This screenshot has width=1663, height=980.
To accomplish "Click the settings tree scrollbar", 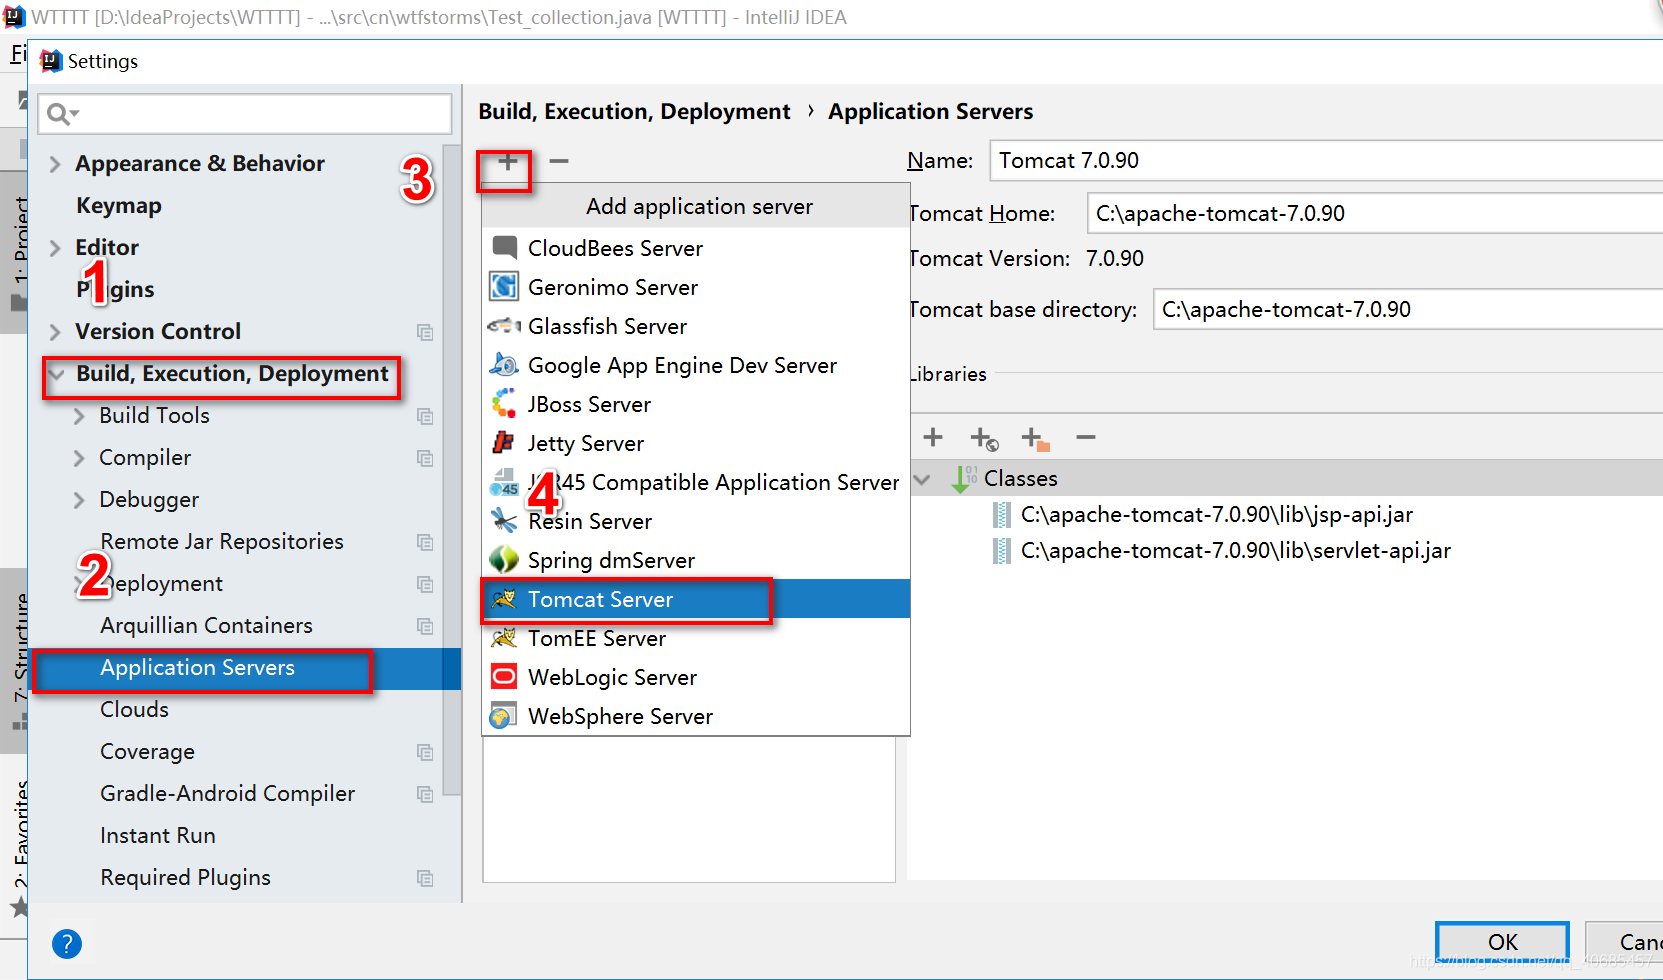I will click(452, 470).
